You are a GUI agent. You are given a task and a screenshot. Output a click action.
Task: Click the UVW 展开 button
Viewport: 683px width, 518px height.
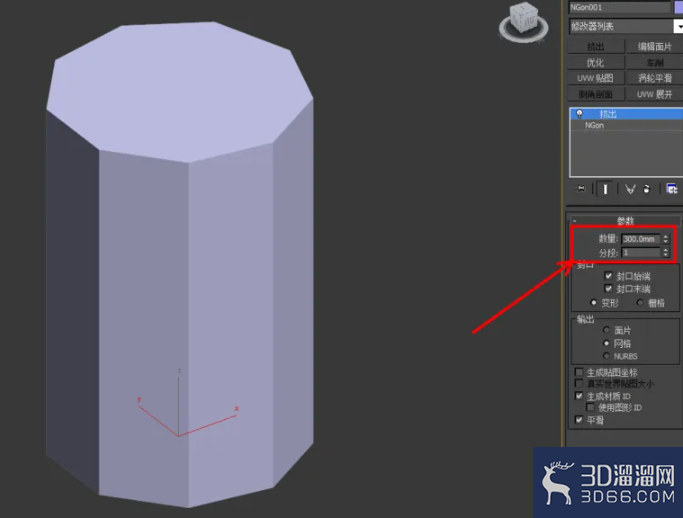tap(655, 95)
